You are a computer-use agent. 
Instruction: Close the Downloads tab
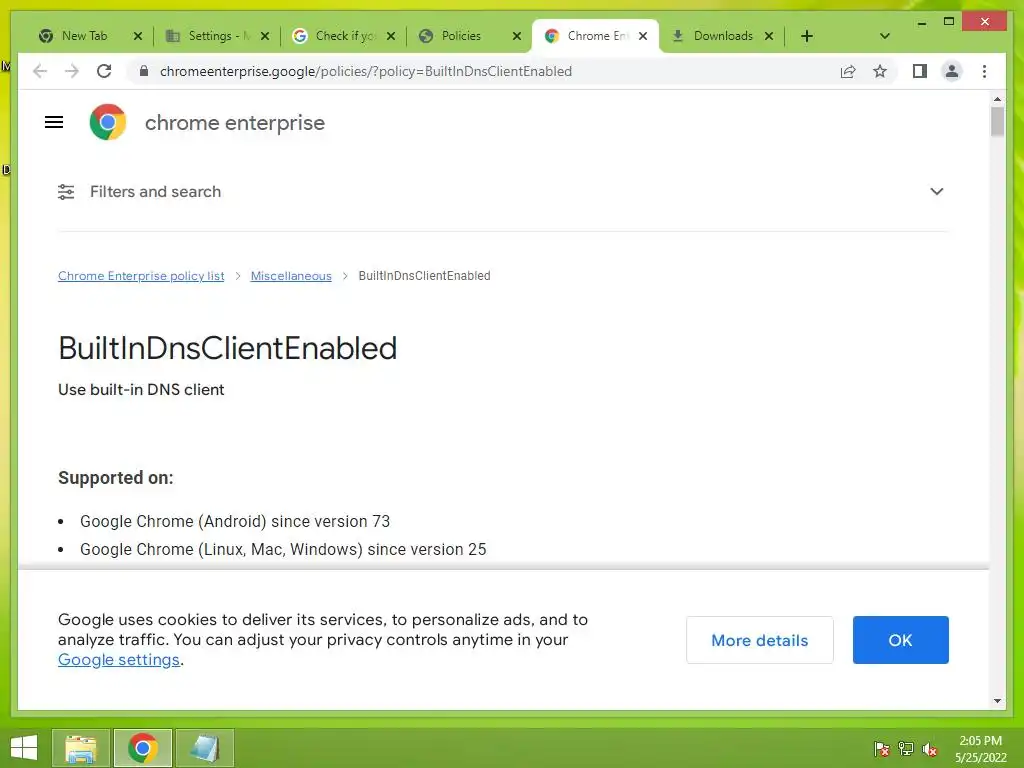click(x=769, y=36)
